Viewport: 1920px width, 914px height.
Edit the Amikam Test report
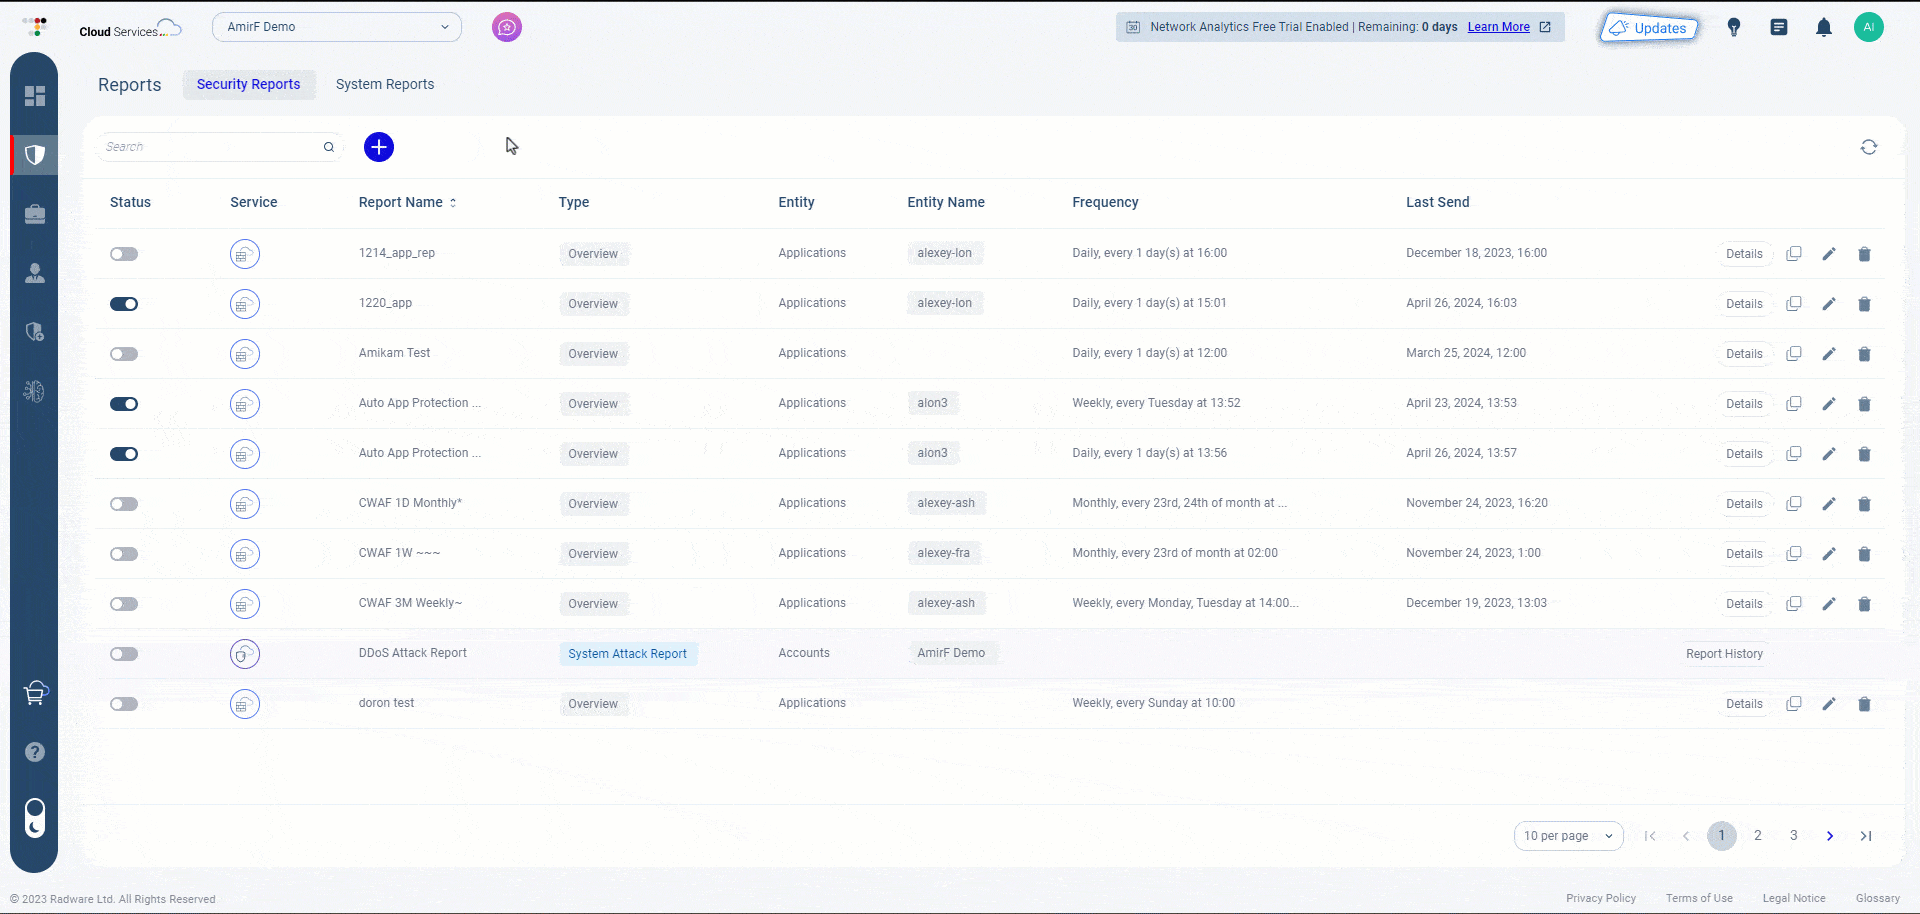point(1828,354)
